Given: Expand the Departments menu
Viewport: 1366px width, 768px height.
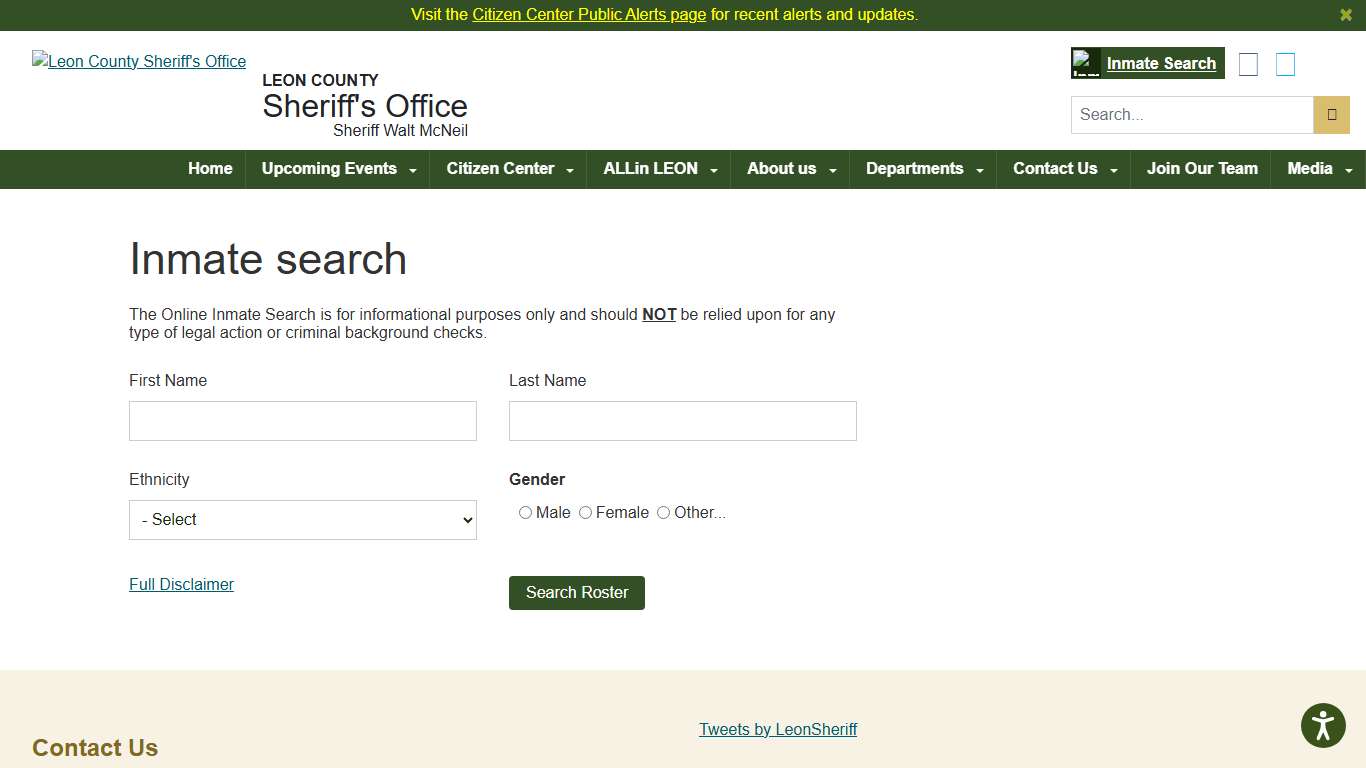Looking at the screenshot, I should point(913,169).
